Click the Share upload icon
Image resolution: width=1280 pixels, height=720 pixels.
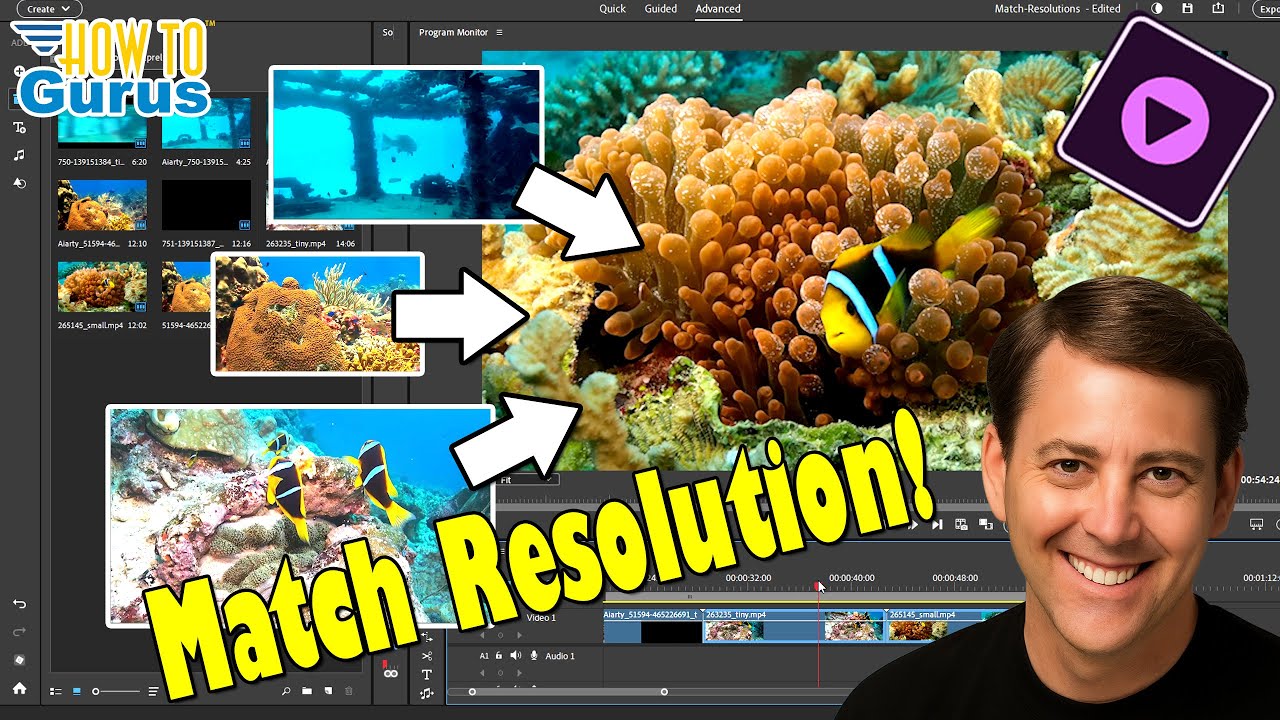click(x=1217, y=9)
